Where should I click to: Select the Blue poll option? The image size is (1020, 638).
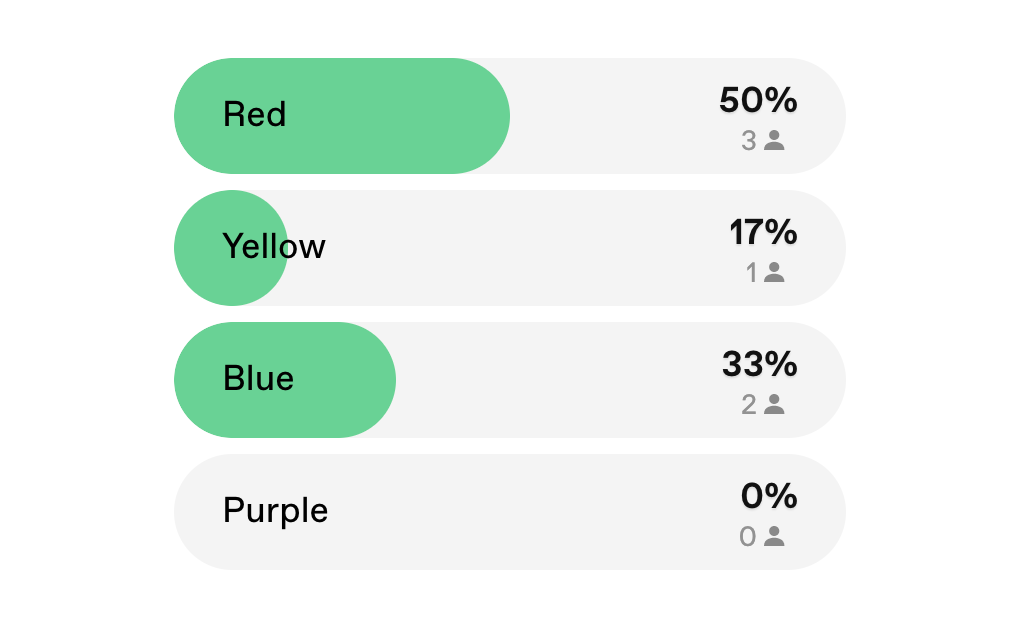(x=510, y=380)
